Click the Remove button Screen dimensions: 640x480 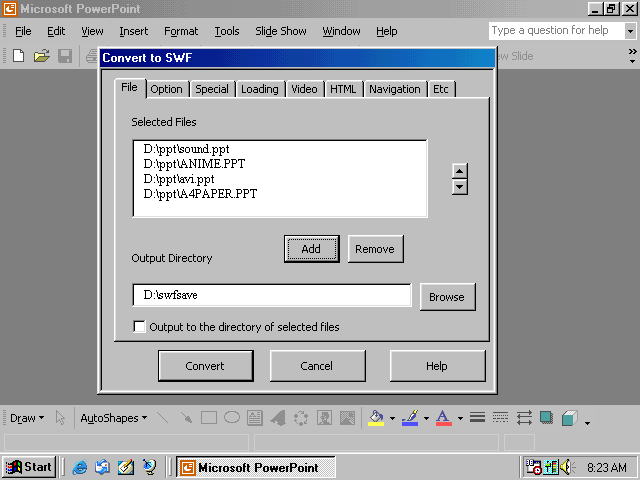375,249
